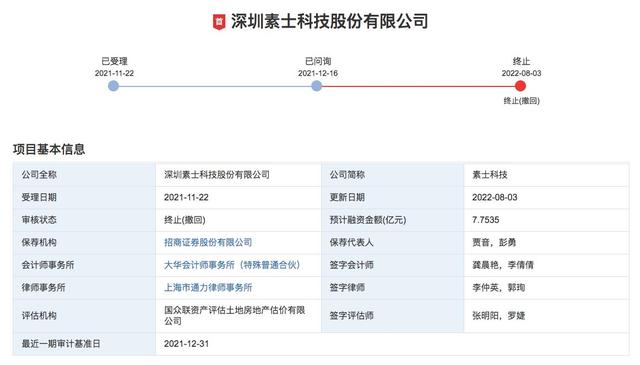
Task: Click the 预计融资金额 value 7.7535
Action: click(486, 220)
